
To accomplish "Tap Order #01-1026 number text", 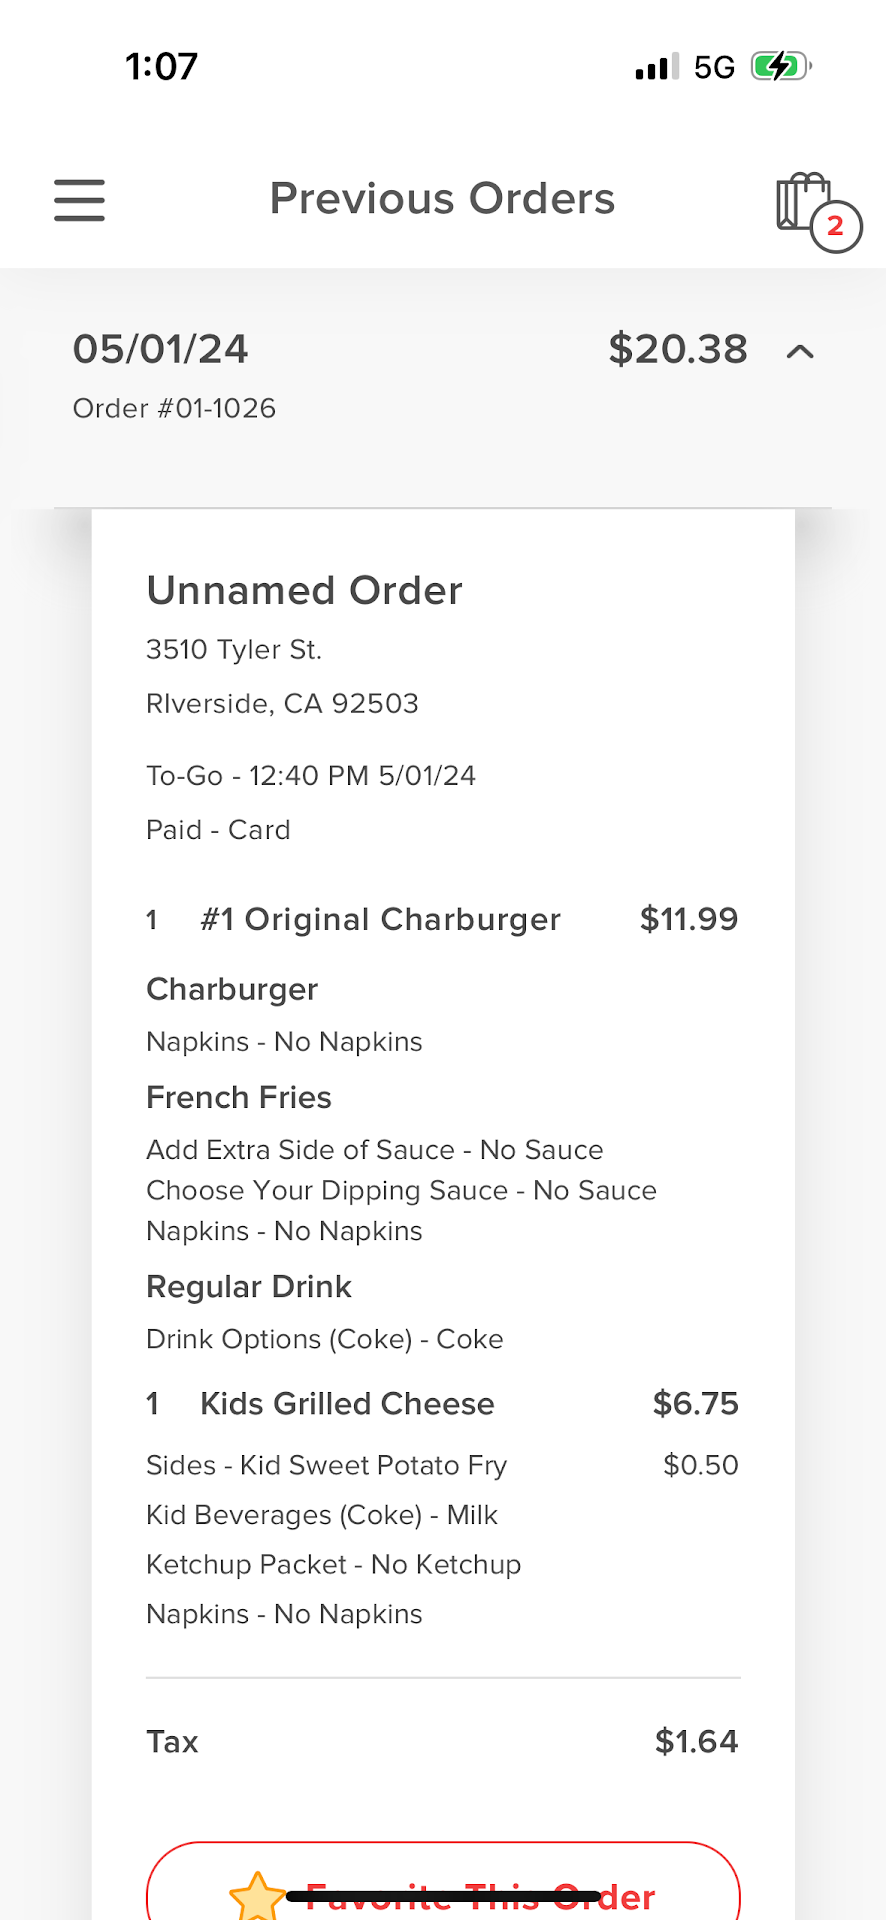I will (x=174, y=408).
